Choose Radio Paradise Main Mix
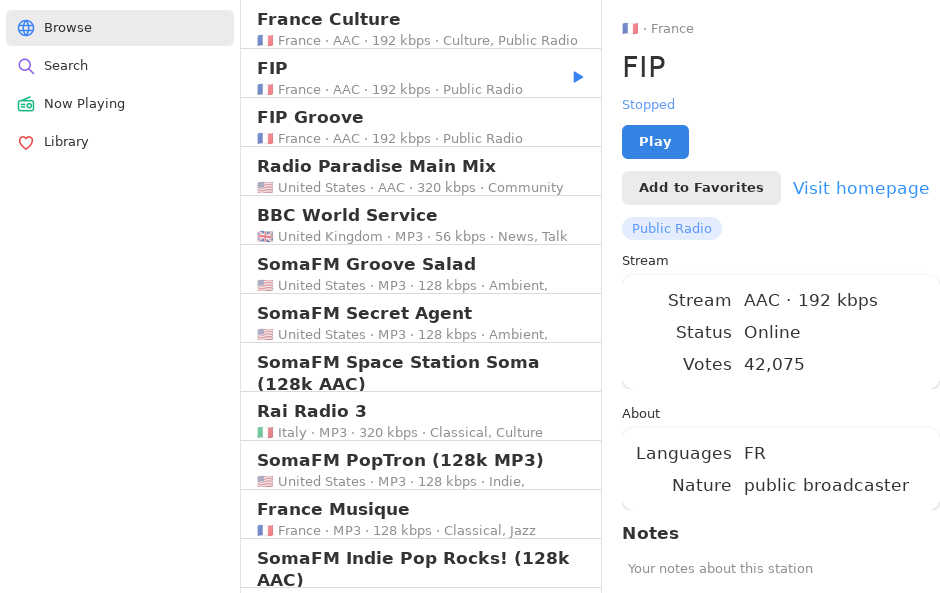The image size is (940, 593). tap(421, 171)
